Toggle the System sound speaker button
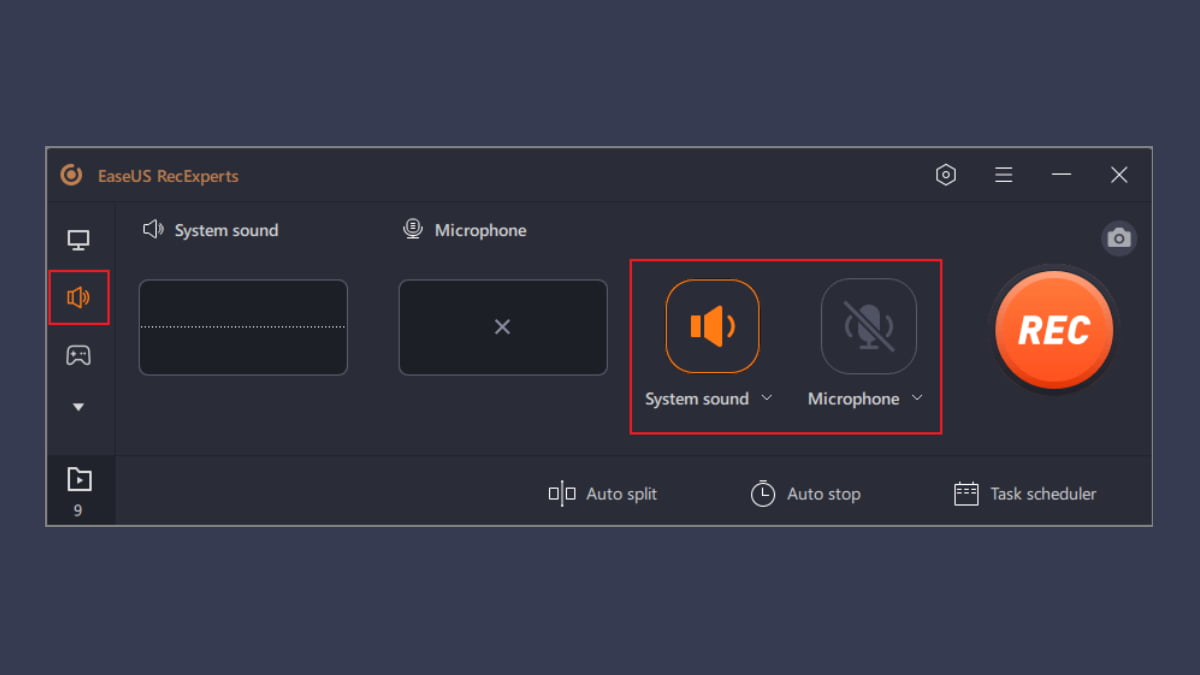The width and height of the screenshot is (1200, 675). click(712, 327)
